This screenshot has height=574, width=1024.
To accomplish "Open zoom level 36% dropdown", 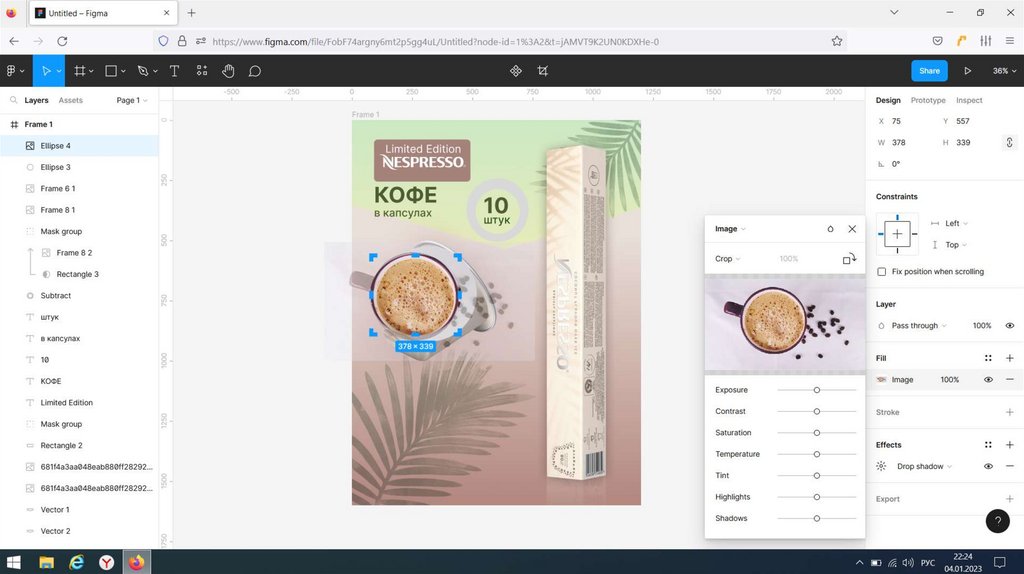I will [x=1004, y=71].
